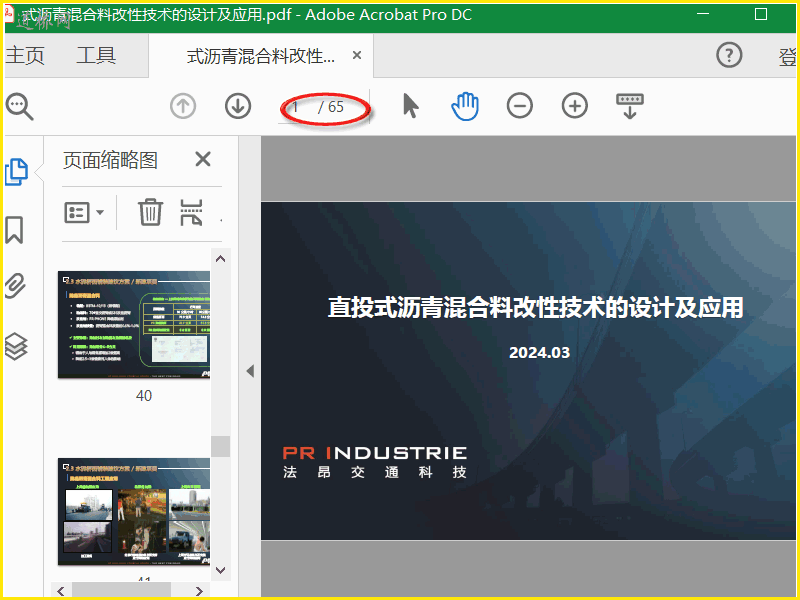
Task: Collapse navigation pane with side arrow
Action: click(x=250, y=371)
